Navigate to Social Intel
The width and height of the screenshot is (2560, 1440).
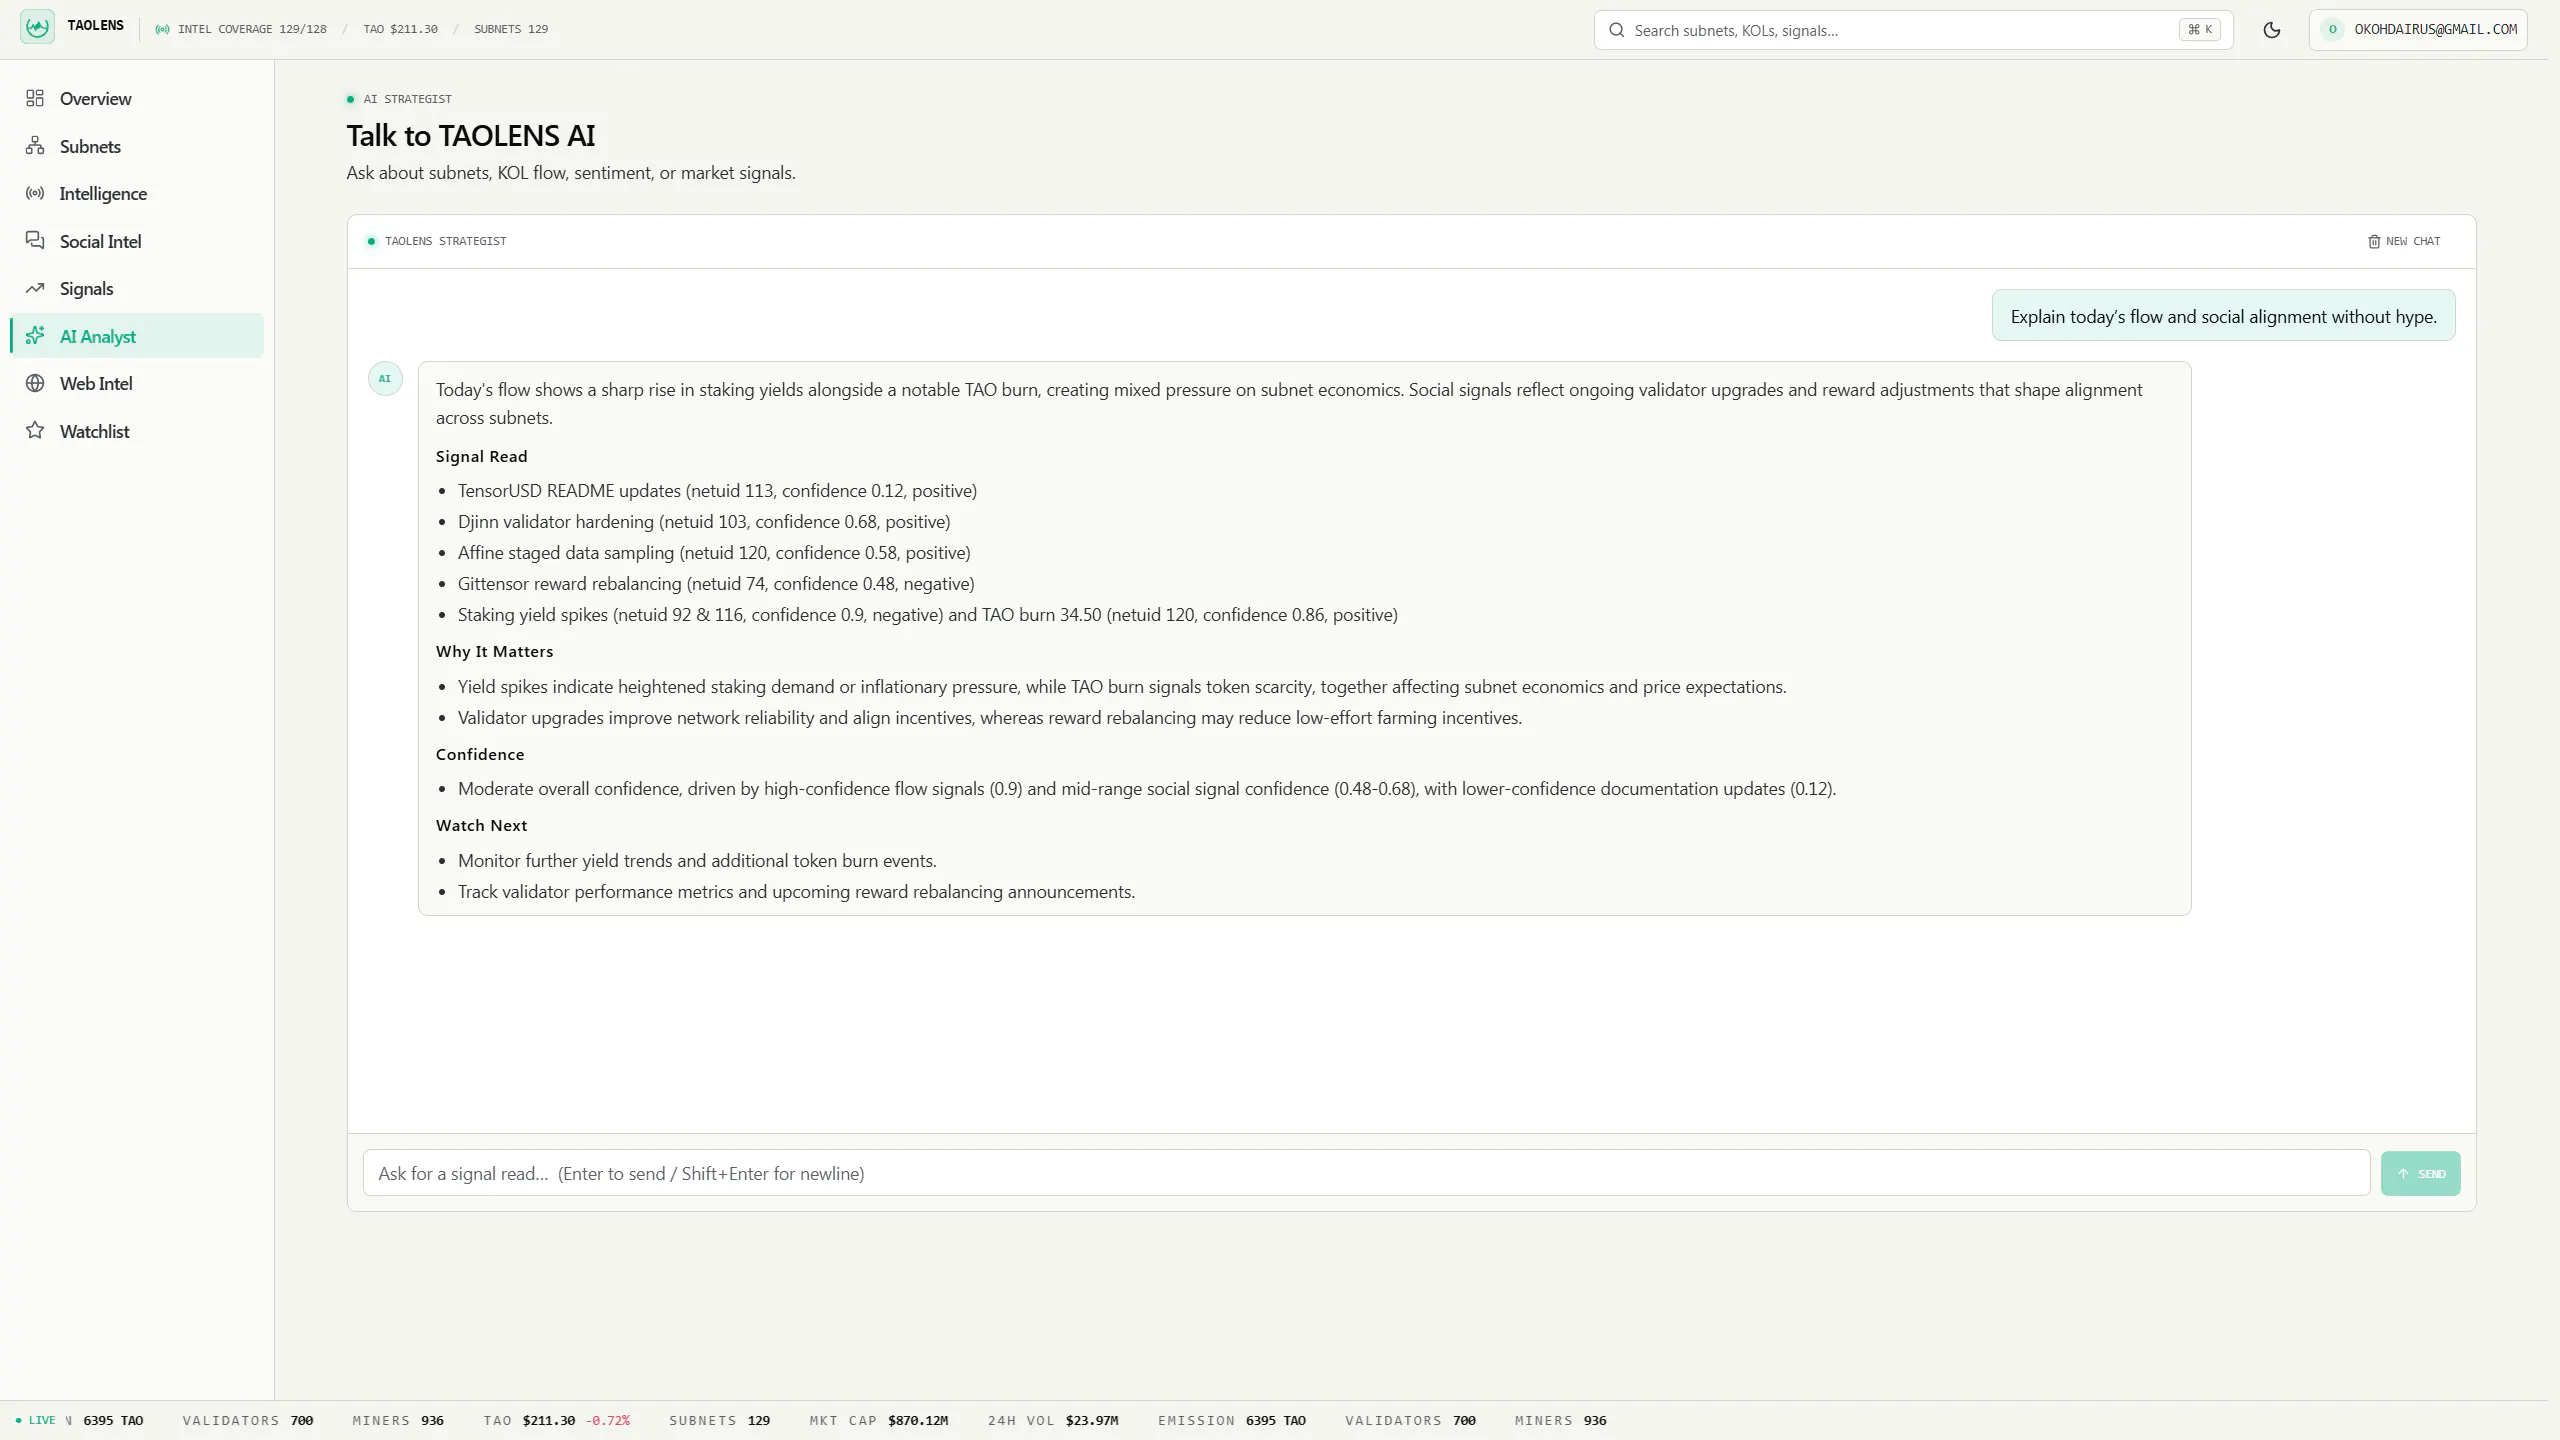pyautogui.click(x=137, y=241)
